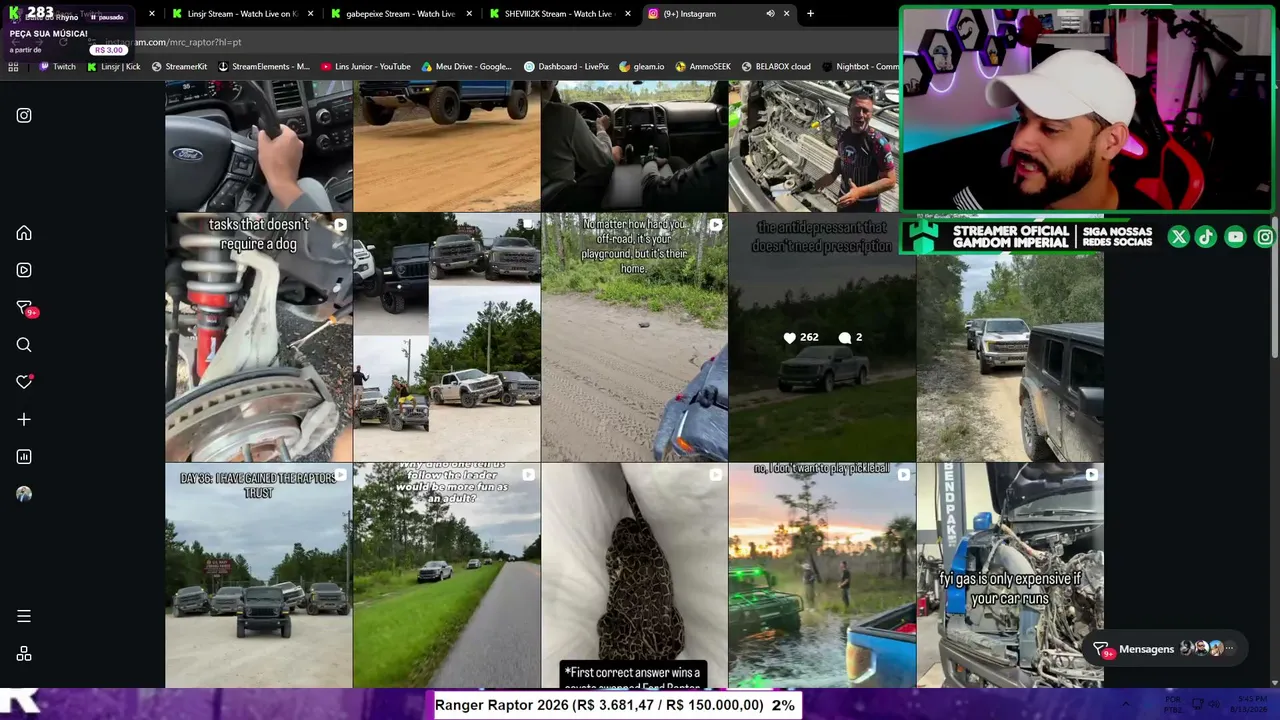Open the Instagram logo home link

click(24, 115)
